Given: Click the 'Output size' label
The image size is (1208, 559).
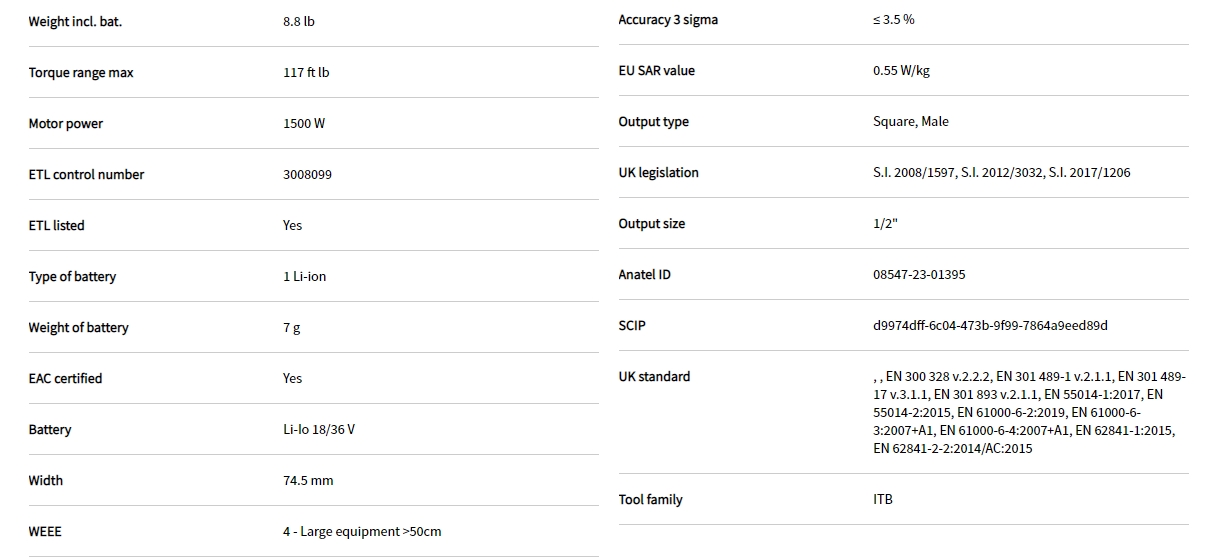Looking at the screenshot, I should 652,224.
